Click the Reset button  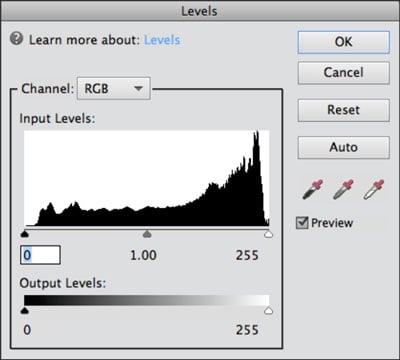(343, 110)
